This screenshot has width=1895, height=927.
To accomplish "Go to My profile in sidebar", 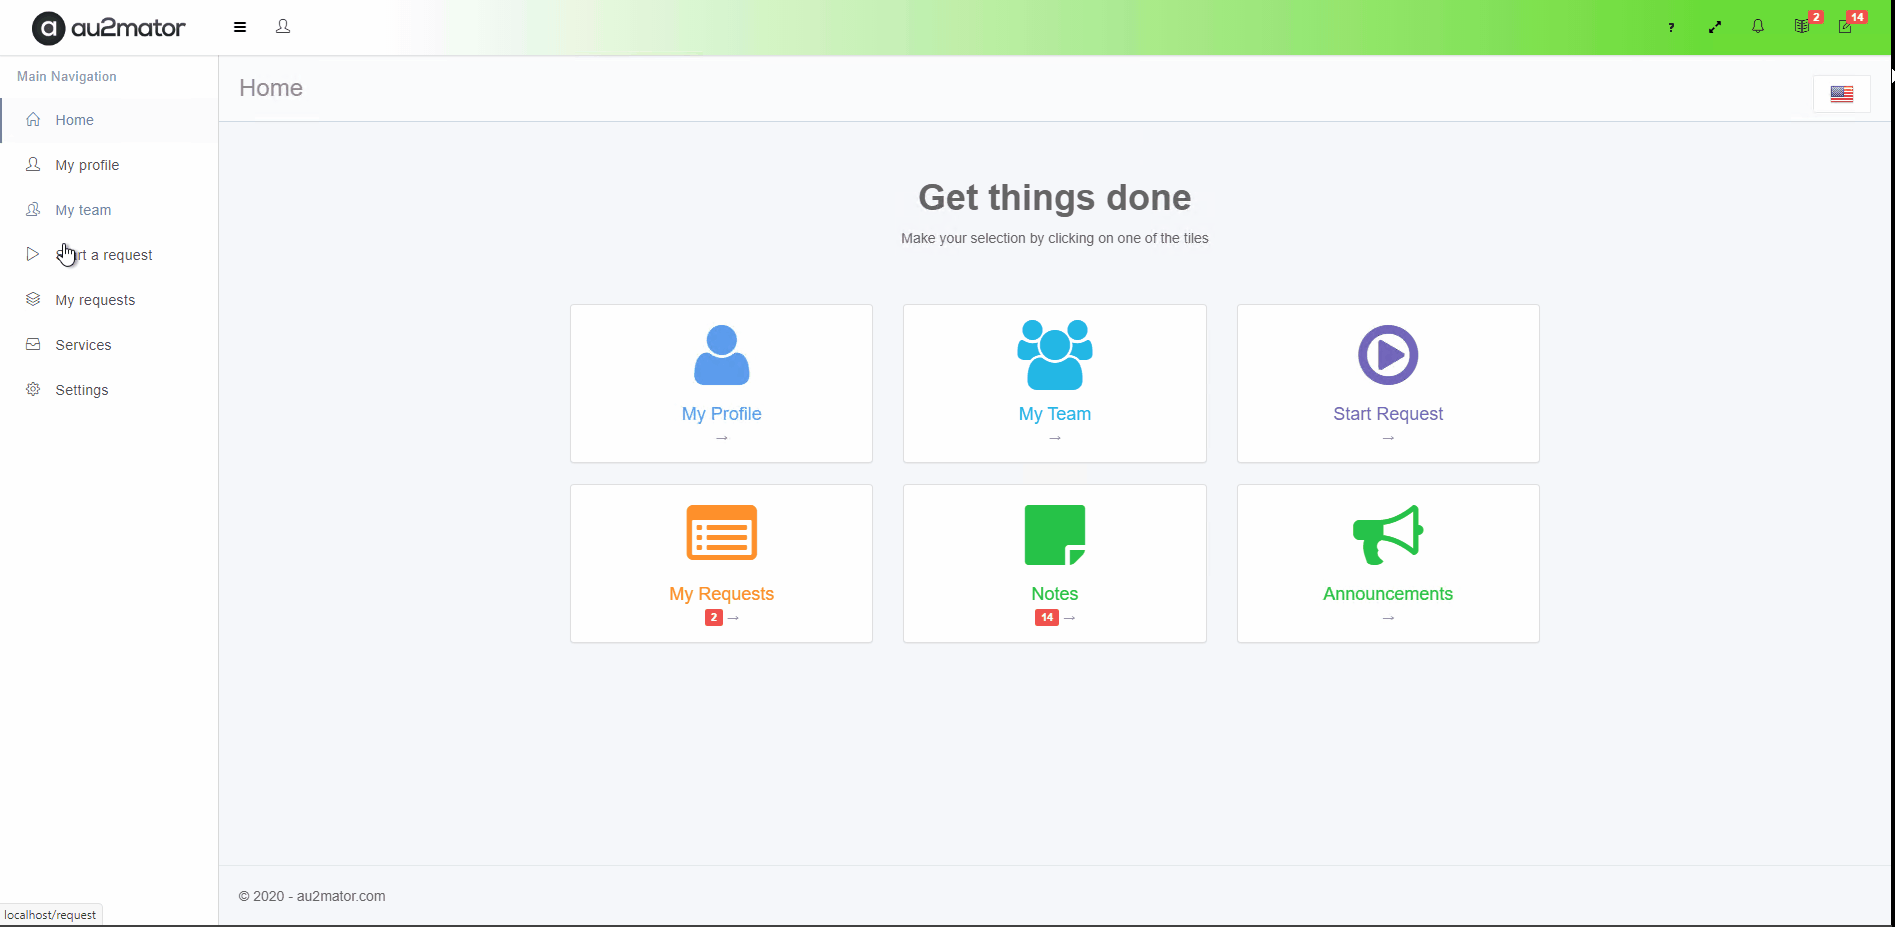I will (x=87, y=165).
